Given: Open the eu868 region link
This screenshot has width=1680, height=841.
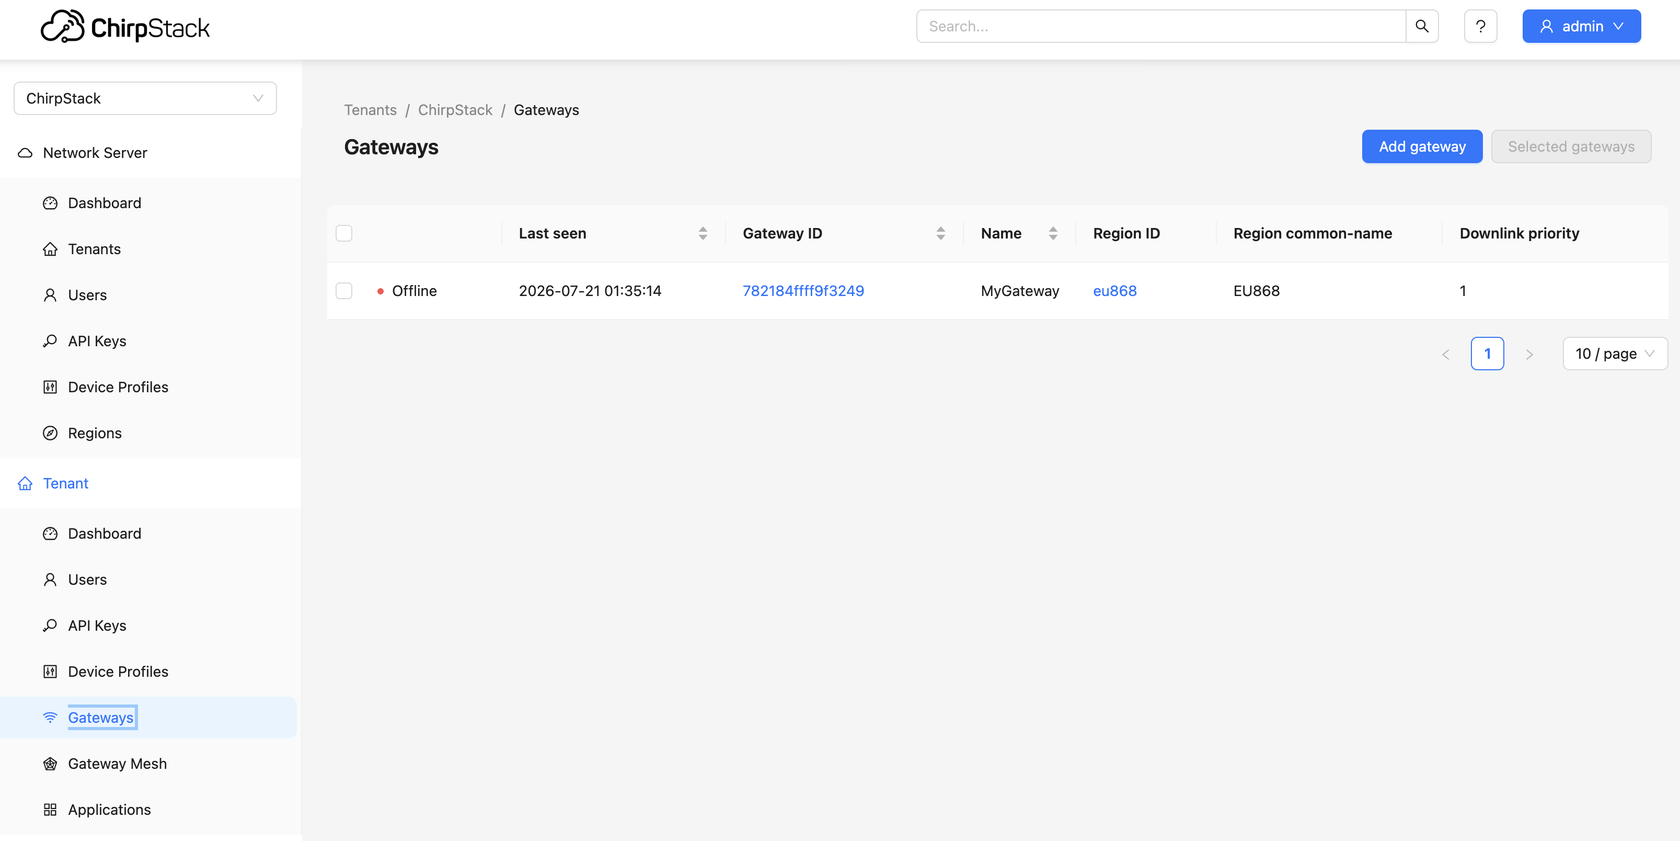Looking at the screenshot, I should click(1115, 291).
